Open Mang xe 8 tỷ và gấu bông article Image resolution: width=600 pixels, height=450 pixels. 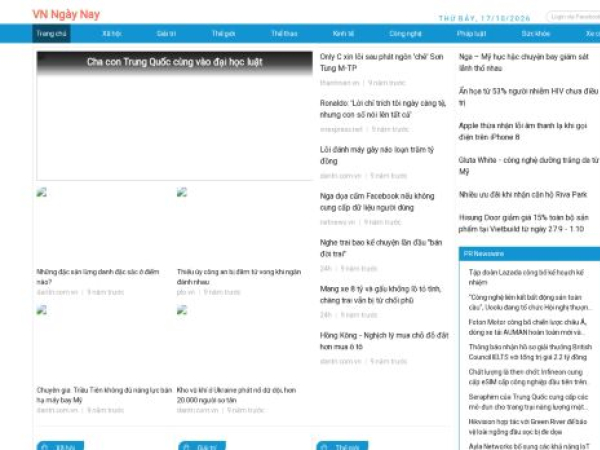[380, 295]
